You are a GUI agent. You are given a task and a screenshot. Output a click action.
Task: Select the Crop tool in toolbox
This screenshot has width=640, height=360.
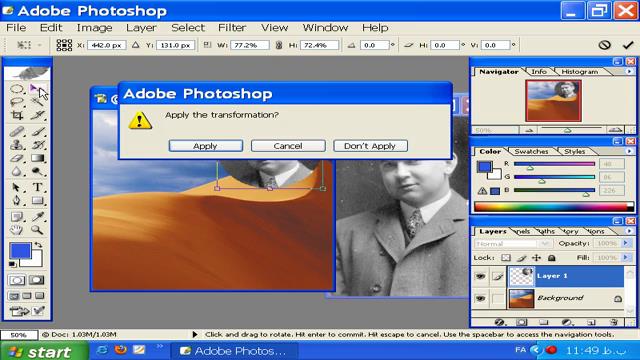17,116
